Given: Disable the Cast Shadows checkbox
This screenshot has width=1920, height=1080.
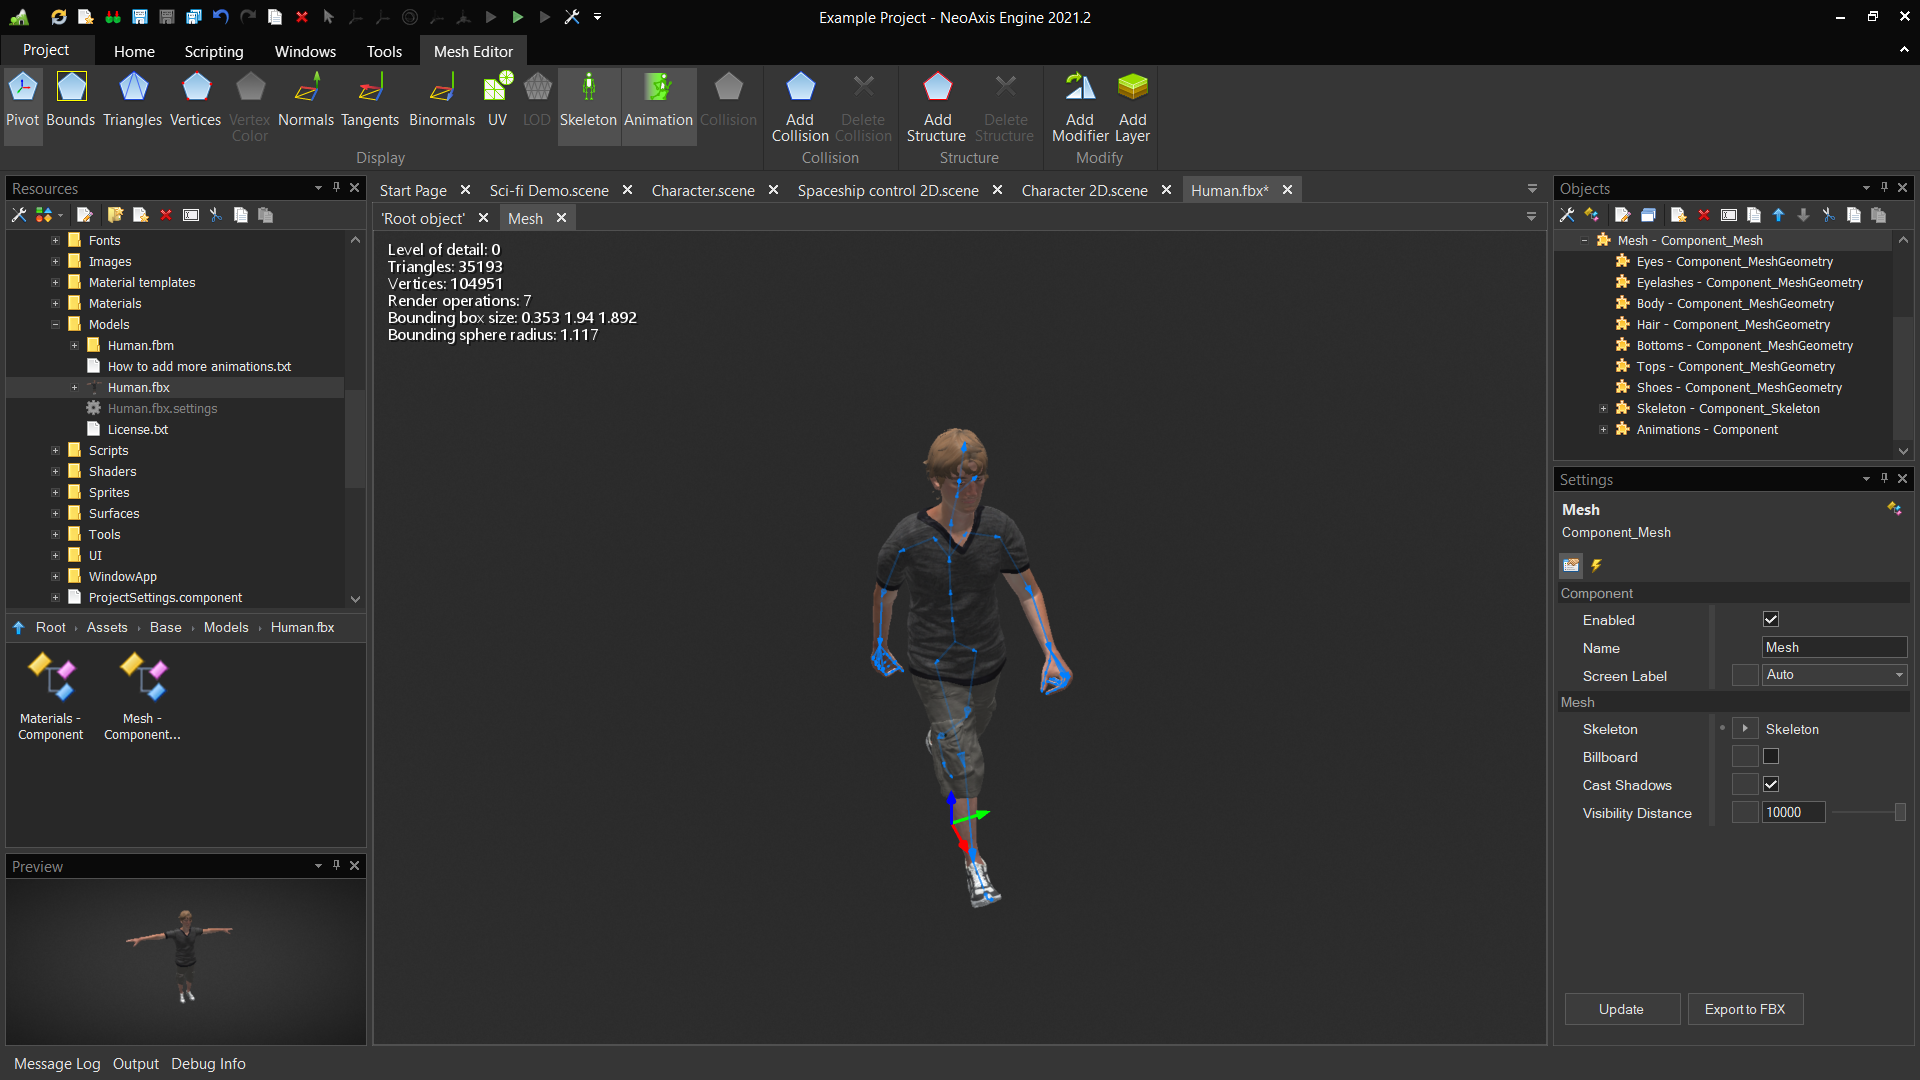Looking at the screenshot, I should [x=1771, y=785].
